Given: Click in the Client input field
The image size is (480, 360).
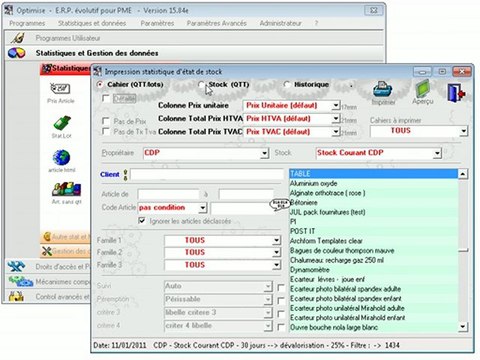Looking at the screenshot, I should tap(207, 175).
